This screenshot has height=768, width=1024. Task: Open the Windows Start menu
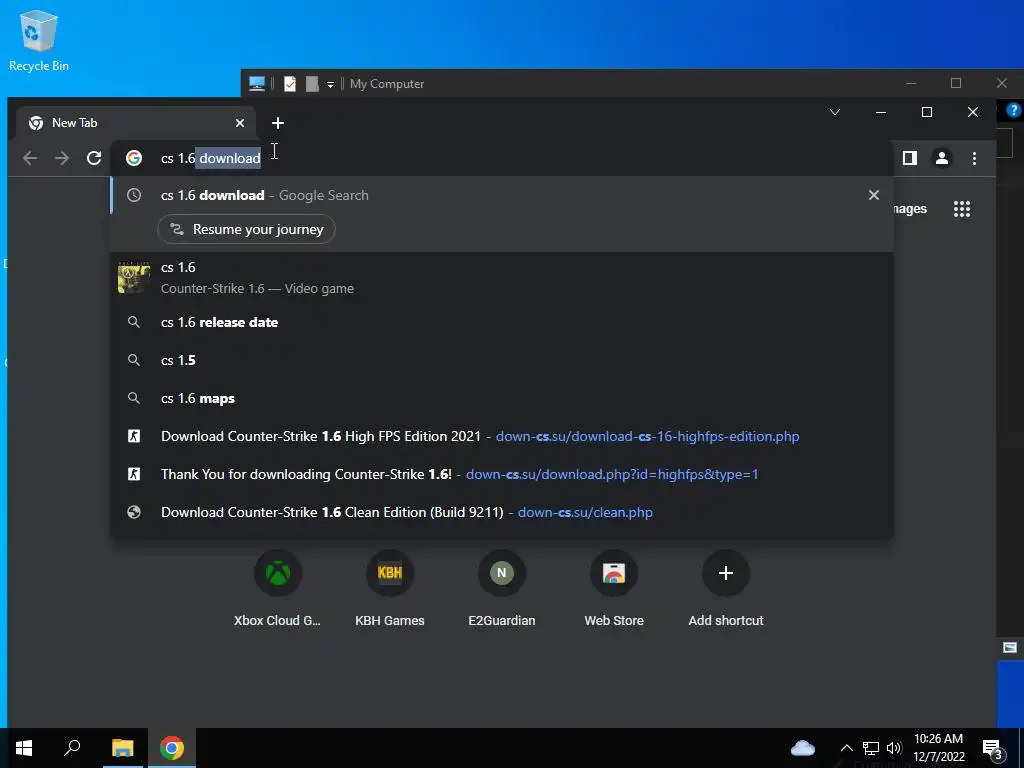click(x=24, y=748)
